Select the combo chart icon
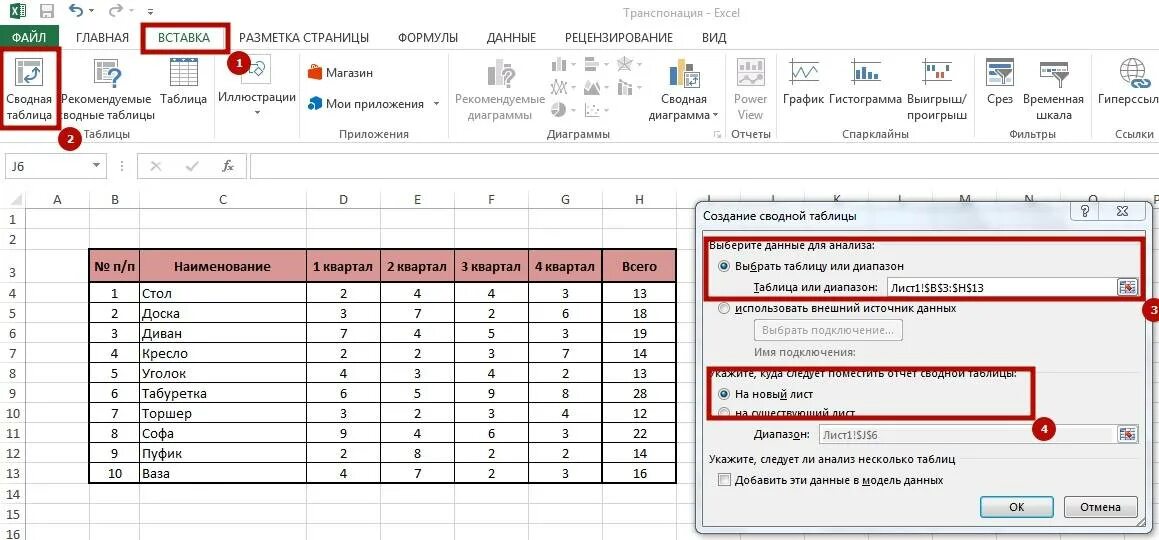The image size is (1159, 540). tap(623, 88)
